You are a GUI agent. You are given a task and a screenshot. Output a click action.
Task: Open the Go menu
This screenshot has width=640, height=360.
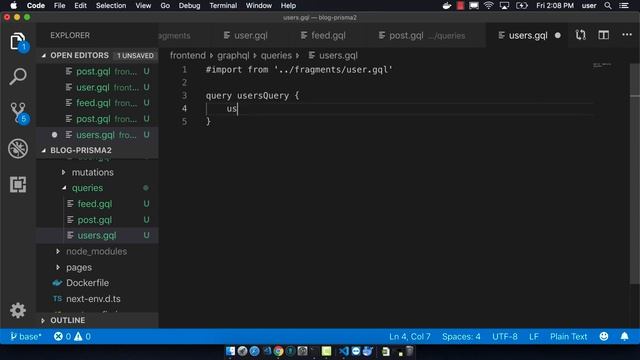point(165,6)
